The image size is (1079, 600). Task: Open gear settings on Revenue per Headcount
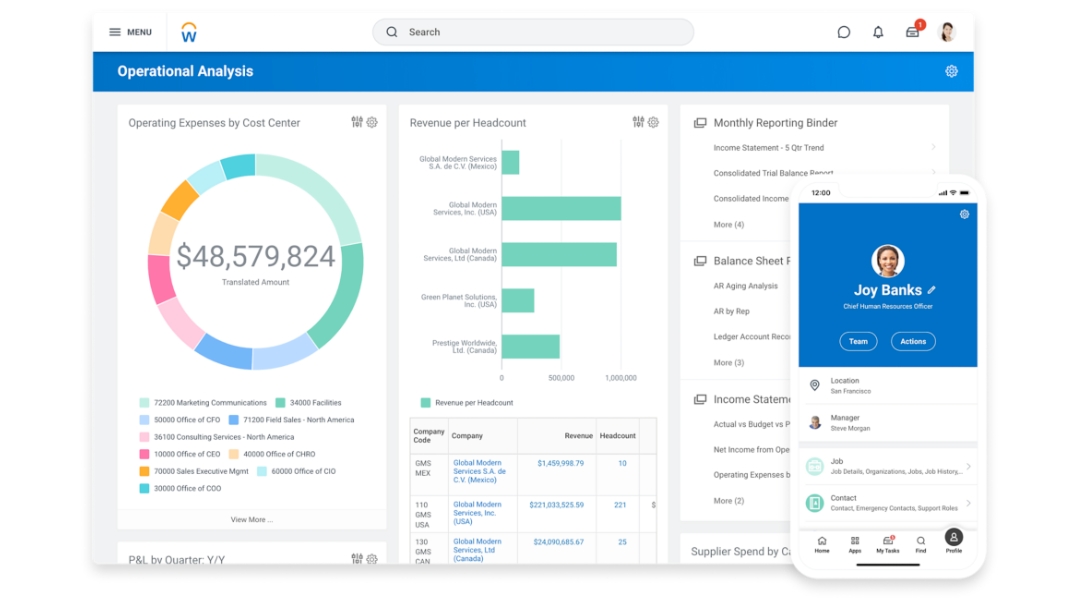(653, 122)
